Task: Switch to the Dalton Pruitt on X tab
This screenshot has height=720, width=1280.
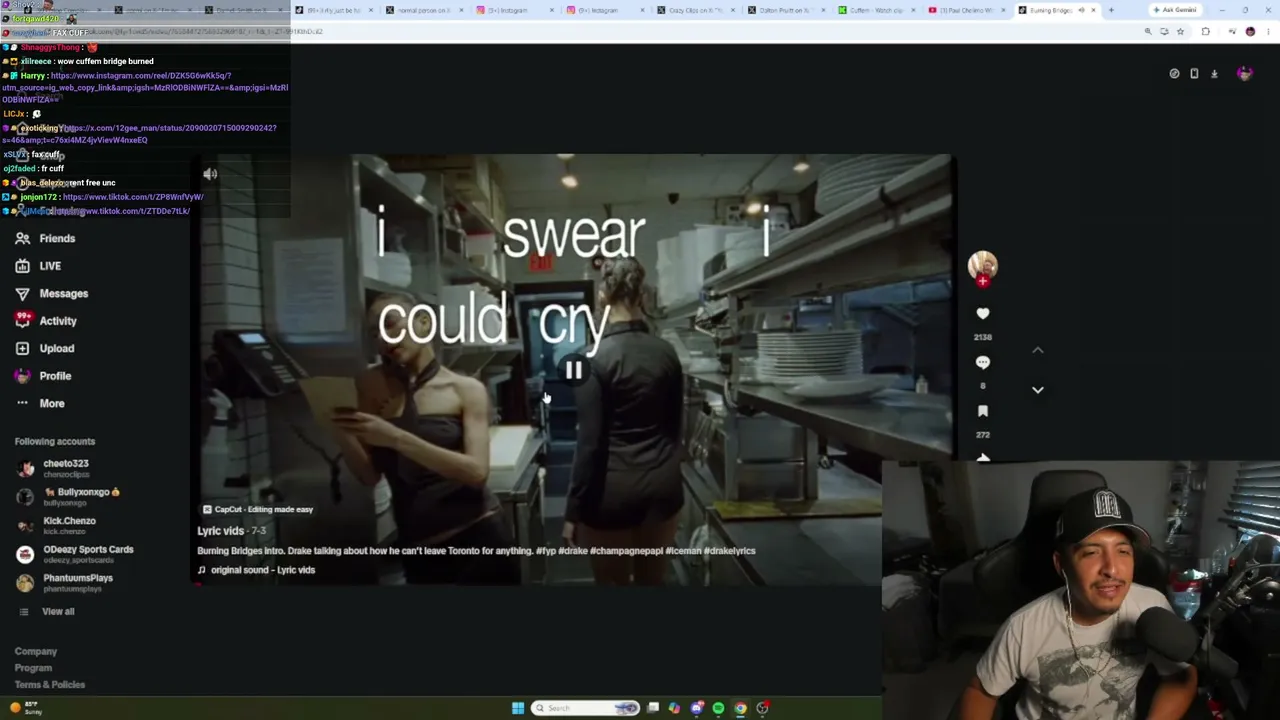Action: [788, 10]
